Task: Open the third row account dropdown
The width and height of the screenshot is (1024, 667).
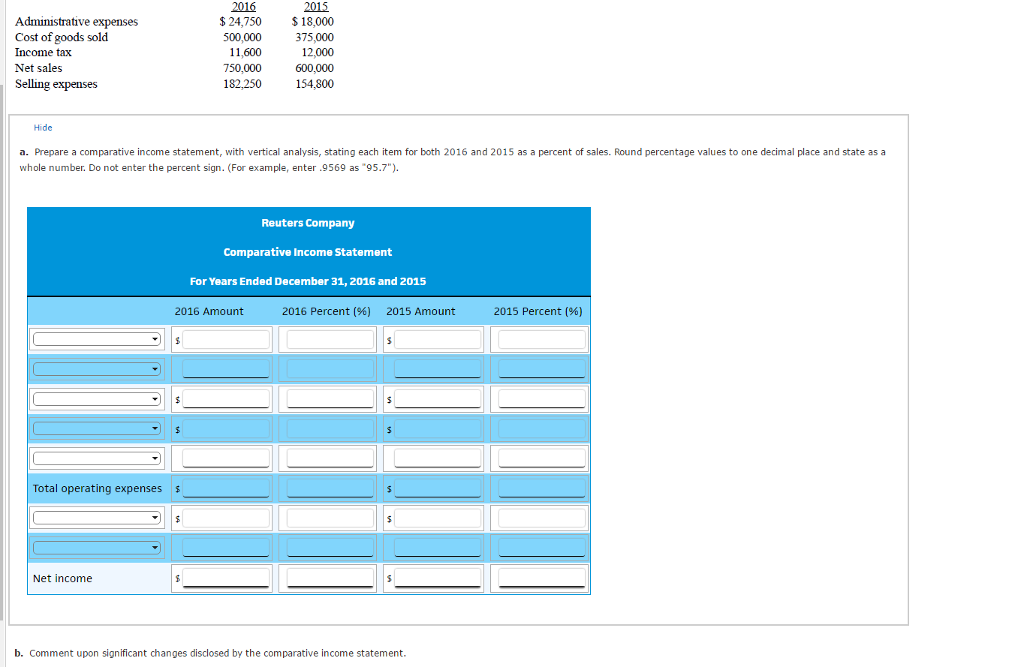Action: coord(97,398)
